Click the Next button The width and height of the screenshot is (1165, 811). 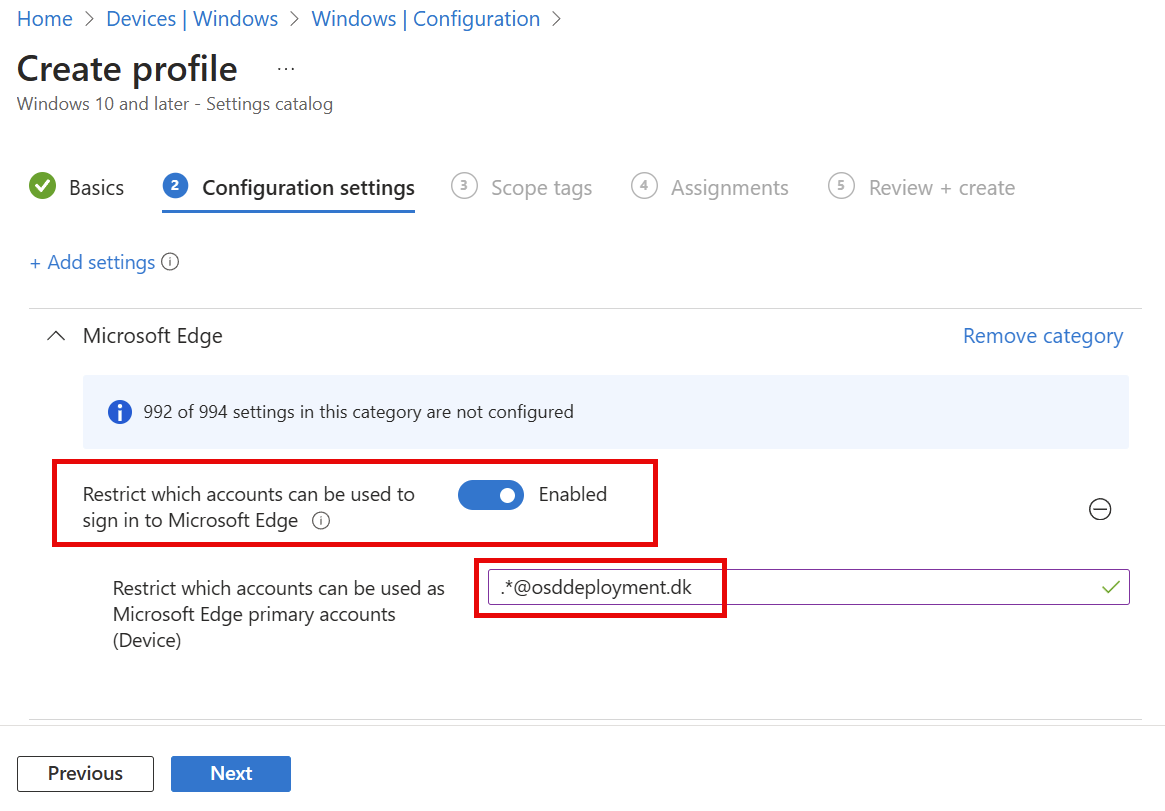tap(231, 773)
